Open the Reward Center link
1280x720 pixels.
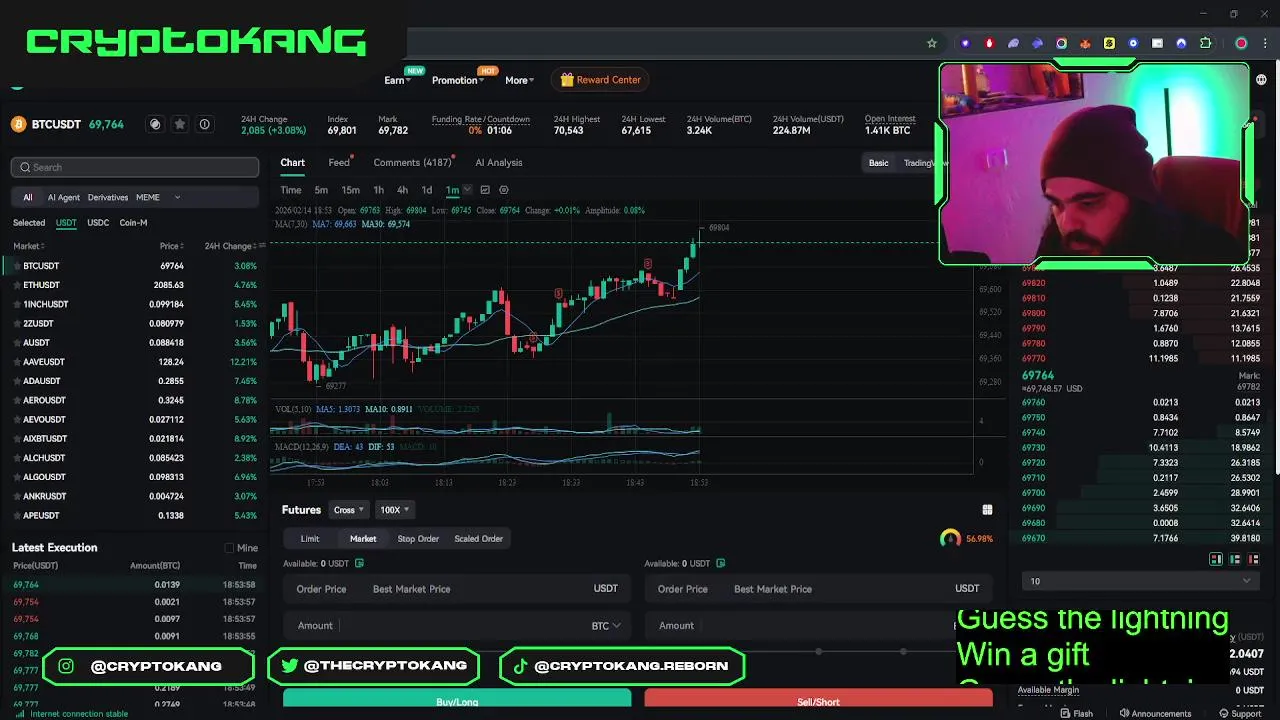tap(601, 80)
